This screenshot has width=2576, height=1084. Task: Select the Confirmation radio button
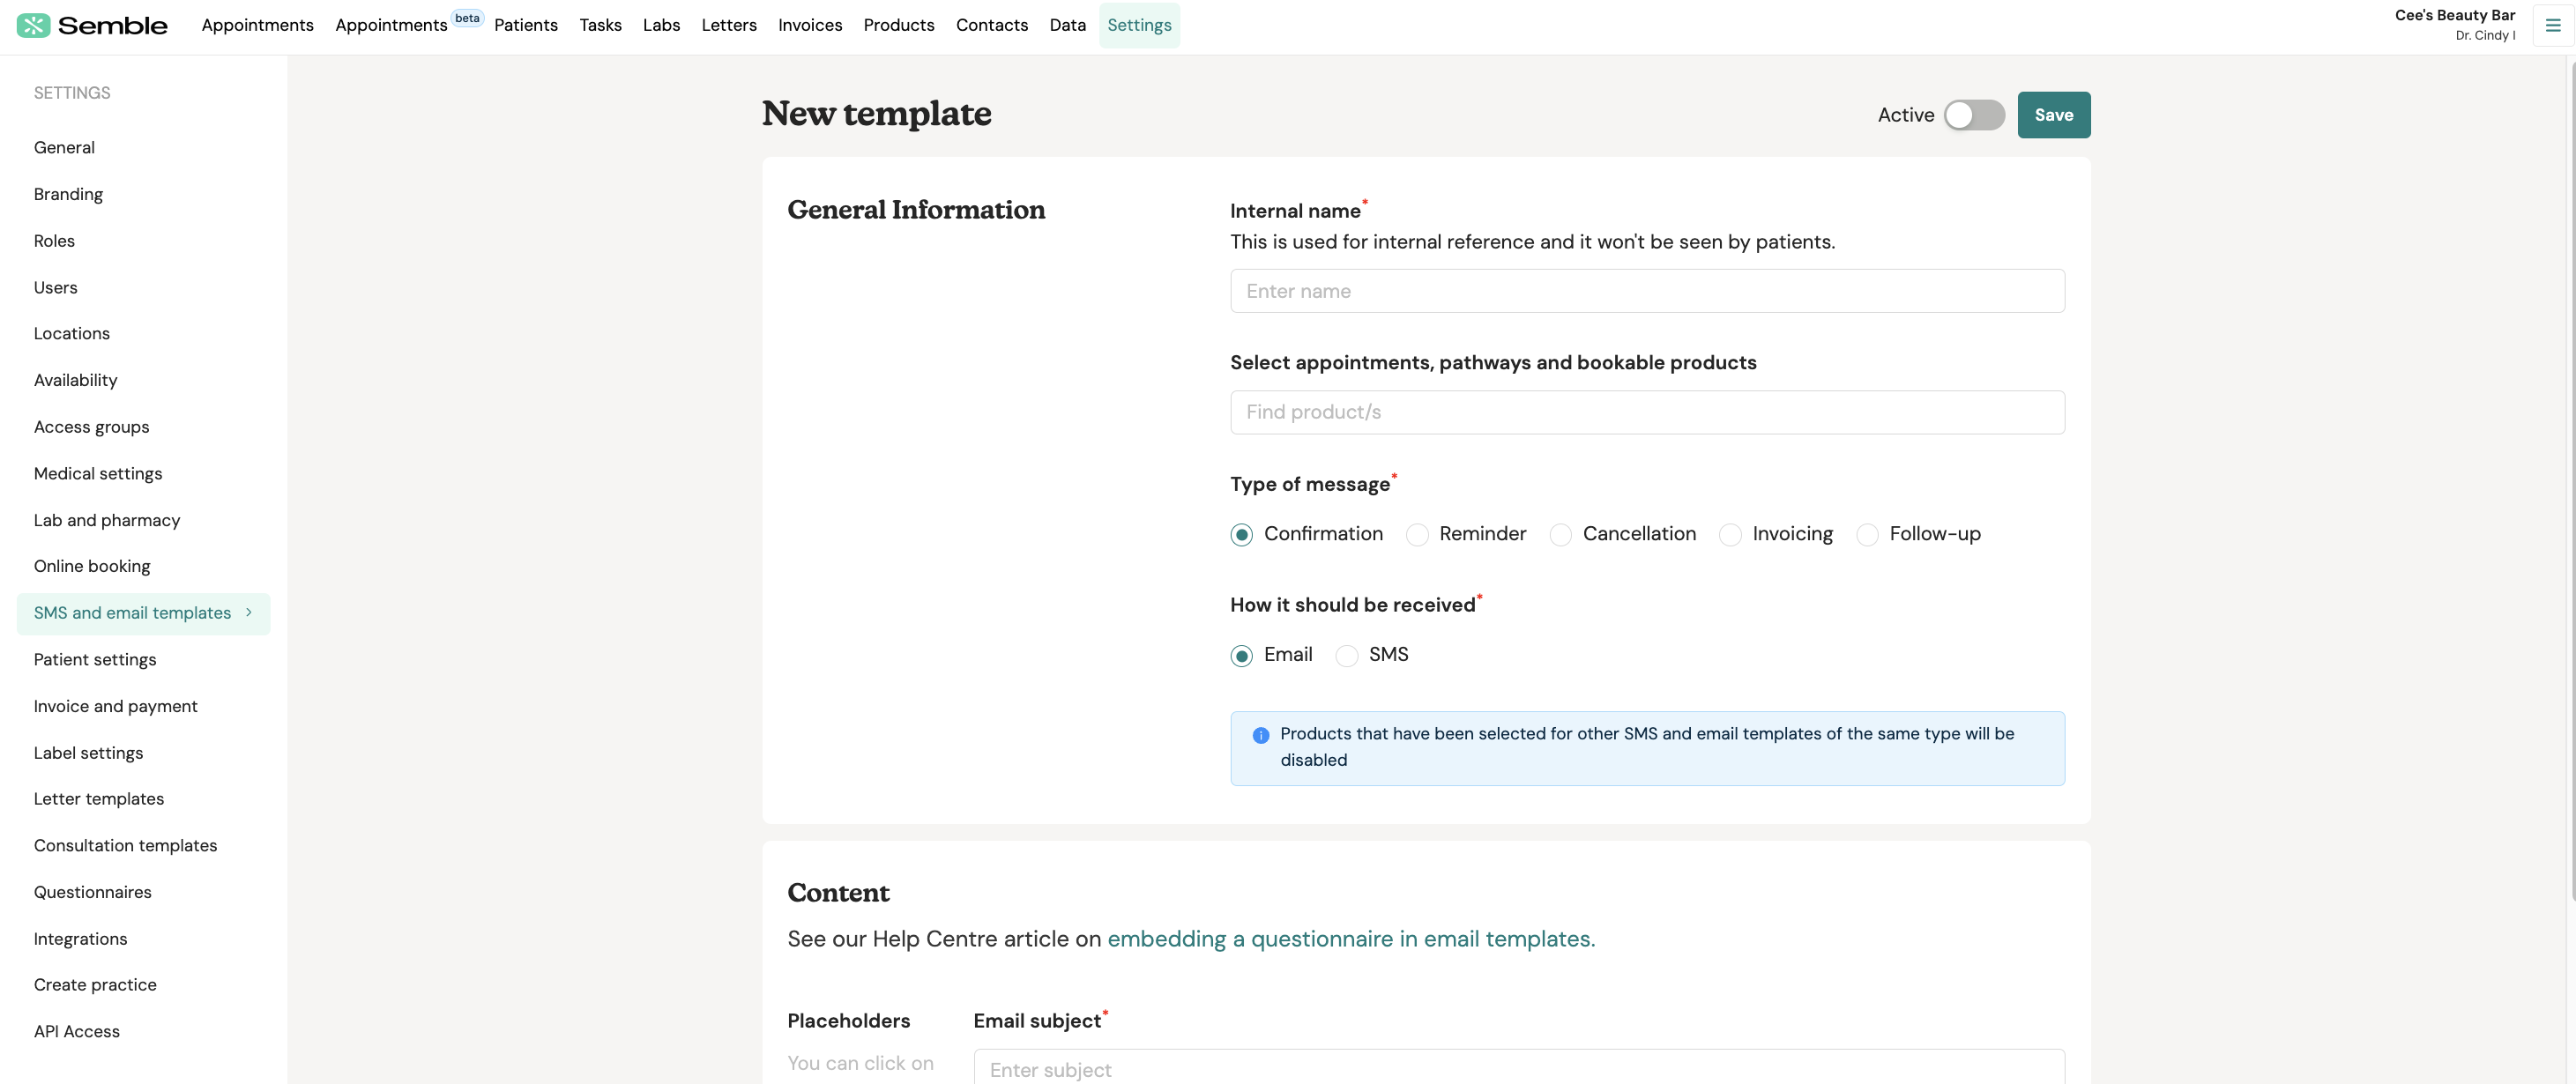[1241, 535]
